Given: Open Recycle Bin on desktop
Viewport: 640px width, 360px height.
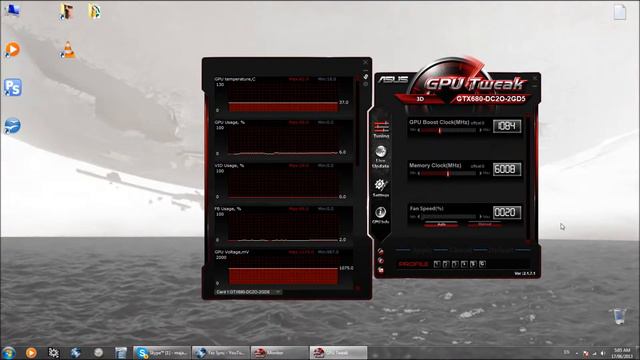Looking at the screenshot, I should click(x=619, y=316).
